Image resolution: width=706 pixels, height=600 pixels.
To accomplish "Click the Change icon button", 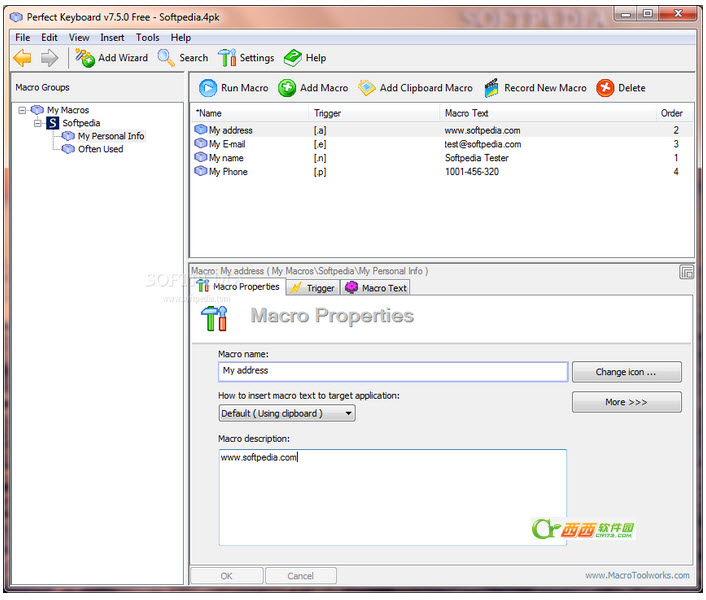I will click(626, 372).
